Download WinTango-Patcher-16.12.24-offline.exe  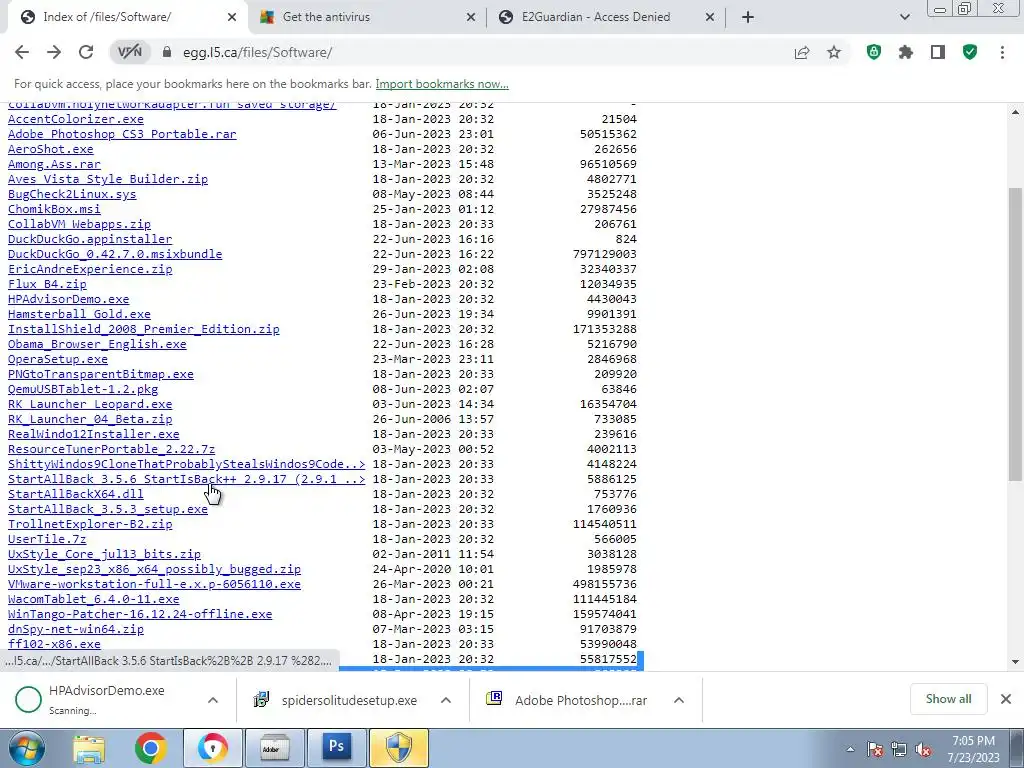click(x=140, y=615)
